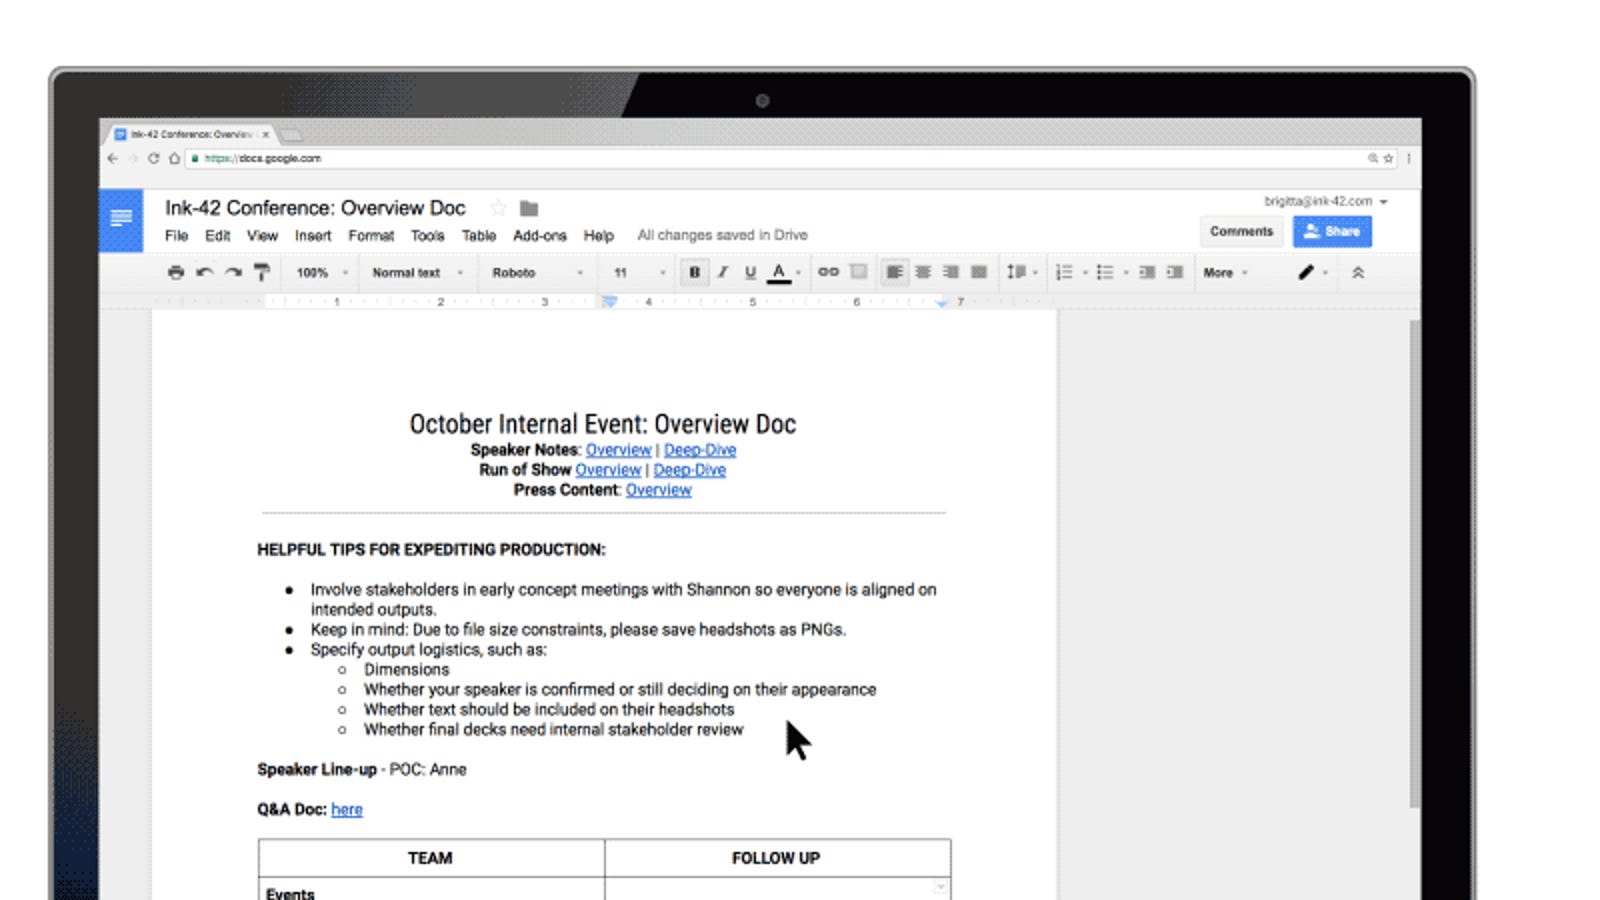This screenshot has height=900, width=1600.
Task: Click the blue Share button
Action: coord(1332,231)
